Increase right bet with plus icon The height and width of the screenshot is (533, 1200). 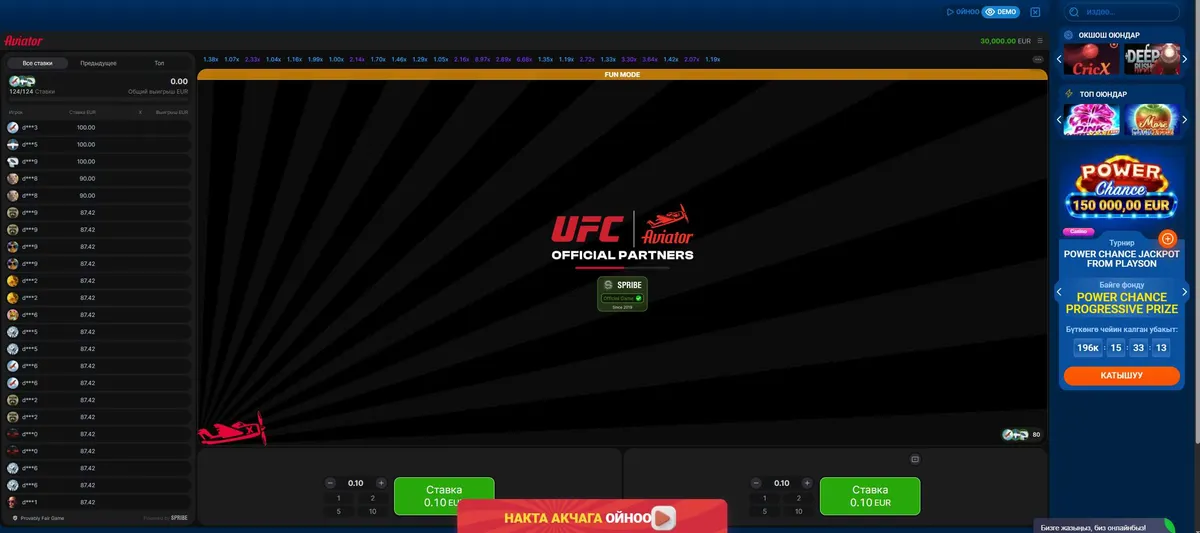807,483
